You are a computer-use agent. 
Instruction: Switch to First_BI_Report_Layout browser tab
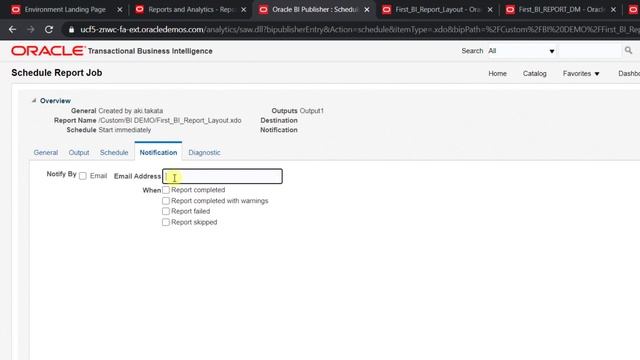[x=437, y=9]
